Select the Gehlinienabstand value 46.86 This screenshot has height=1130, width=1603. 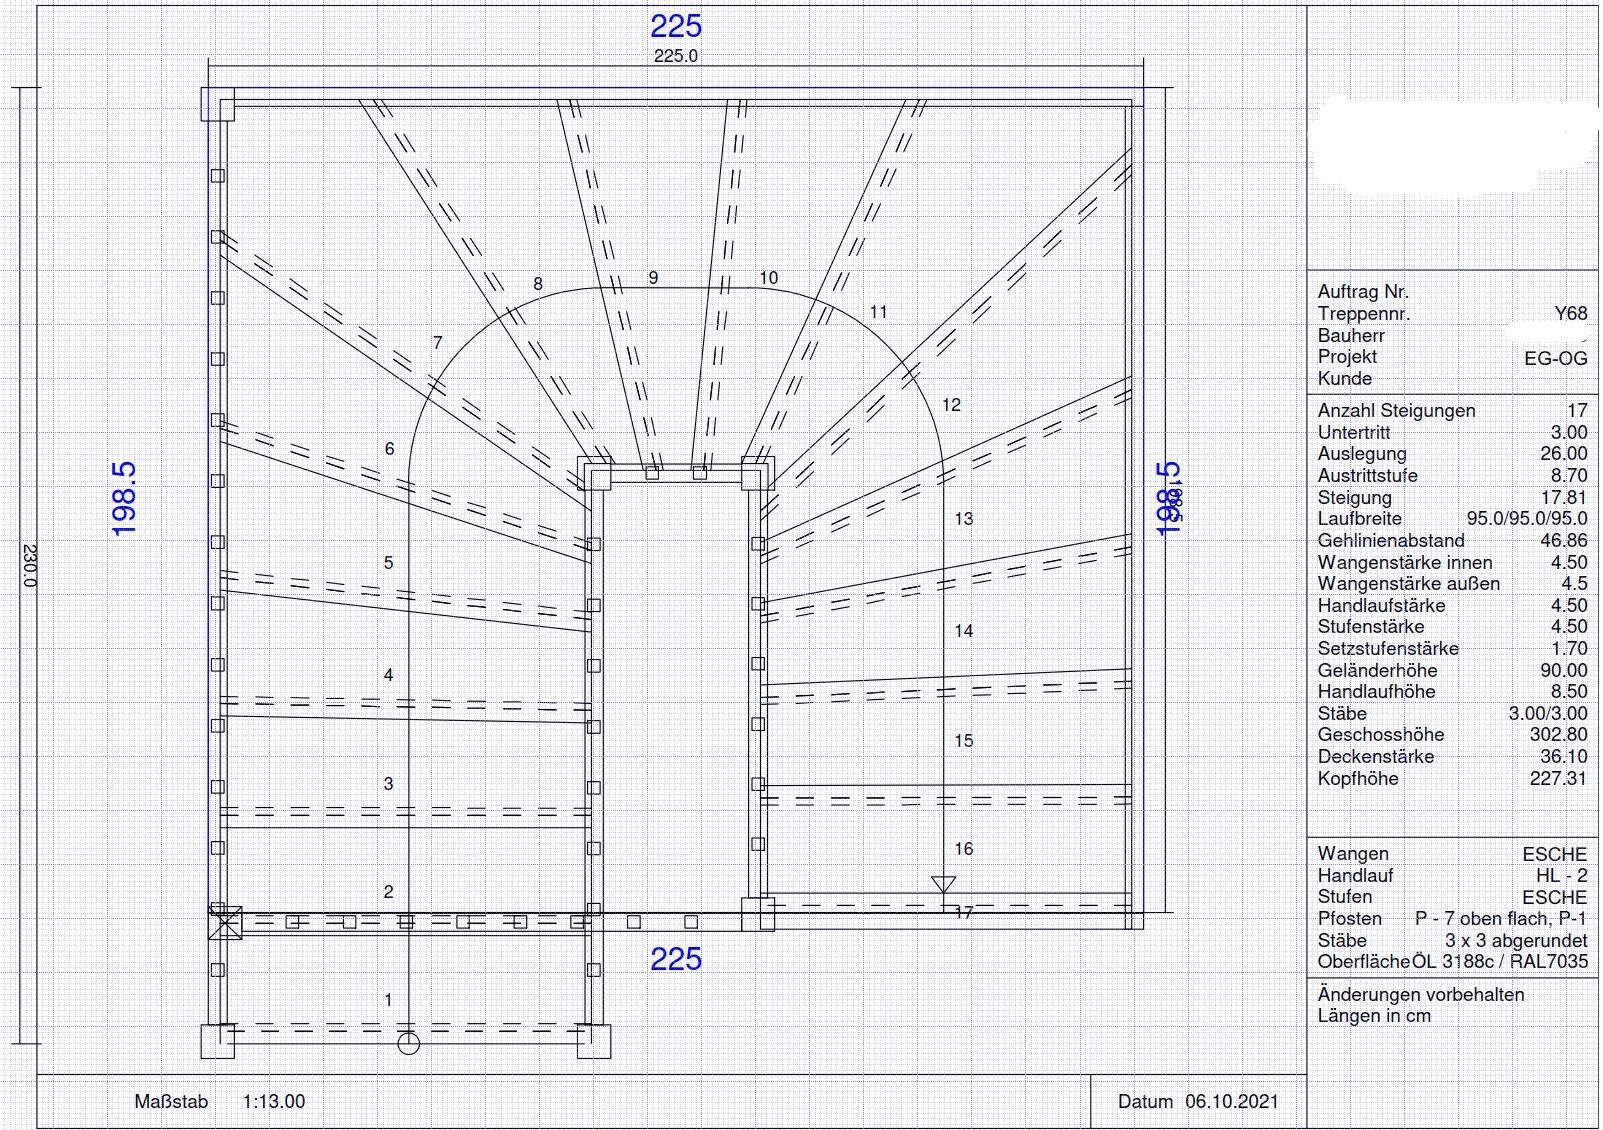pos(1563,541)
